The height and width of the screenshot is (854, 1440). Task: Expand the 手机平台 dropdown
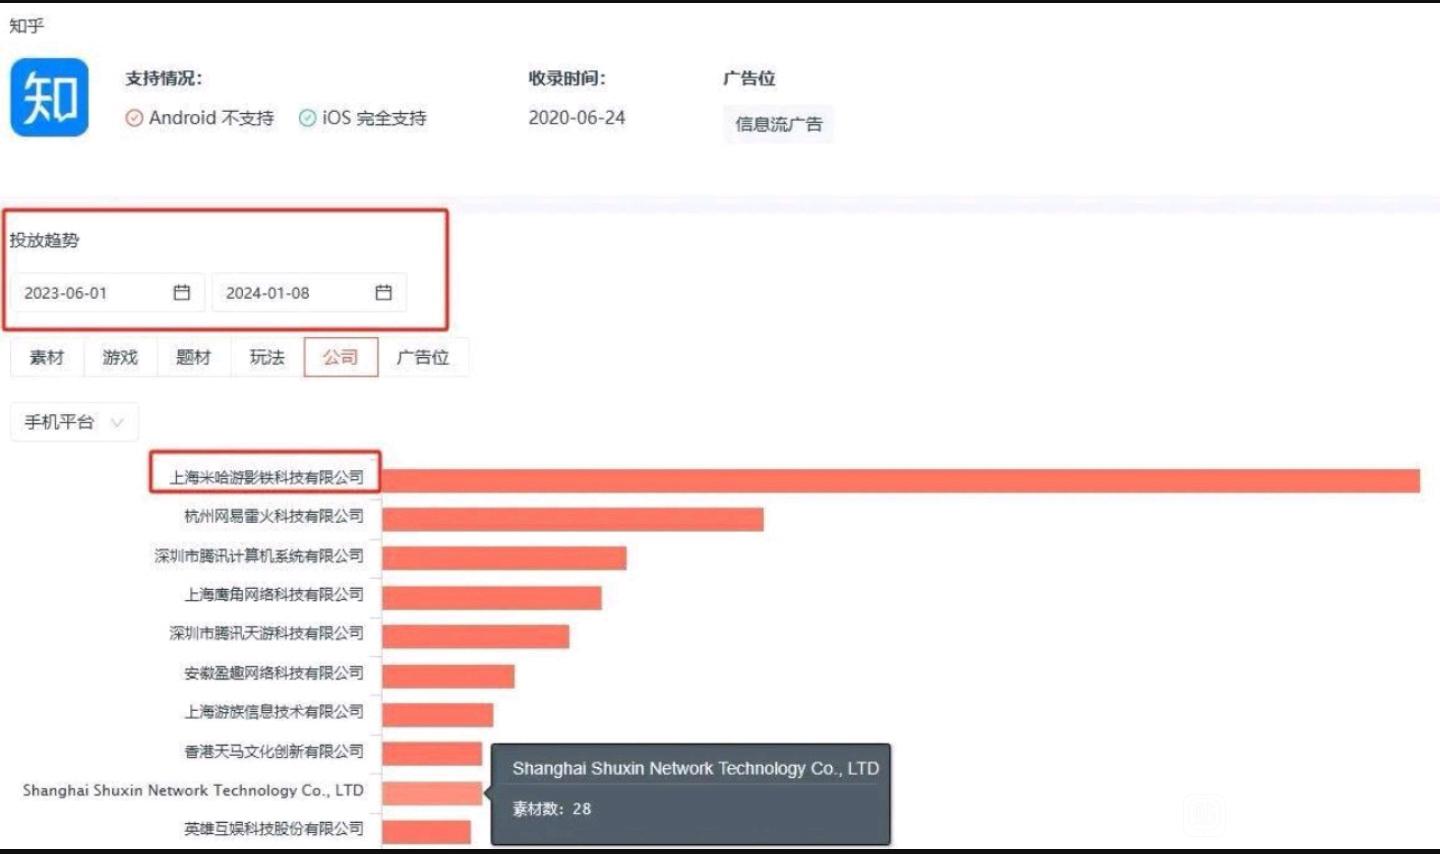[x=74, y=422]
